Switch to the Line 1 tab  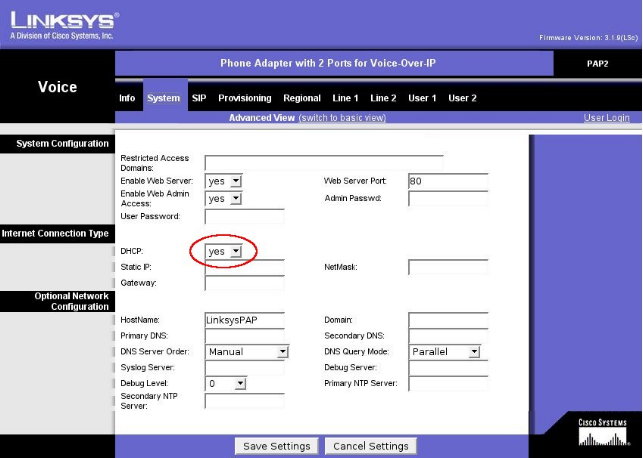(345, 98)
